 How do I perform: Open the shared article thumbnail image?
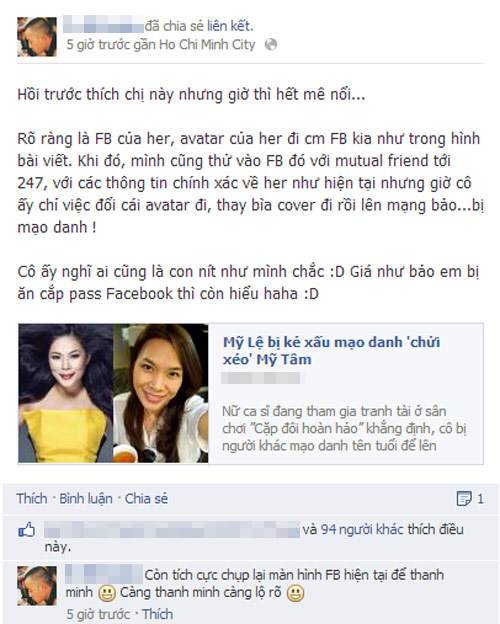[x=113, y=393]
